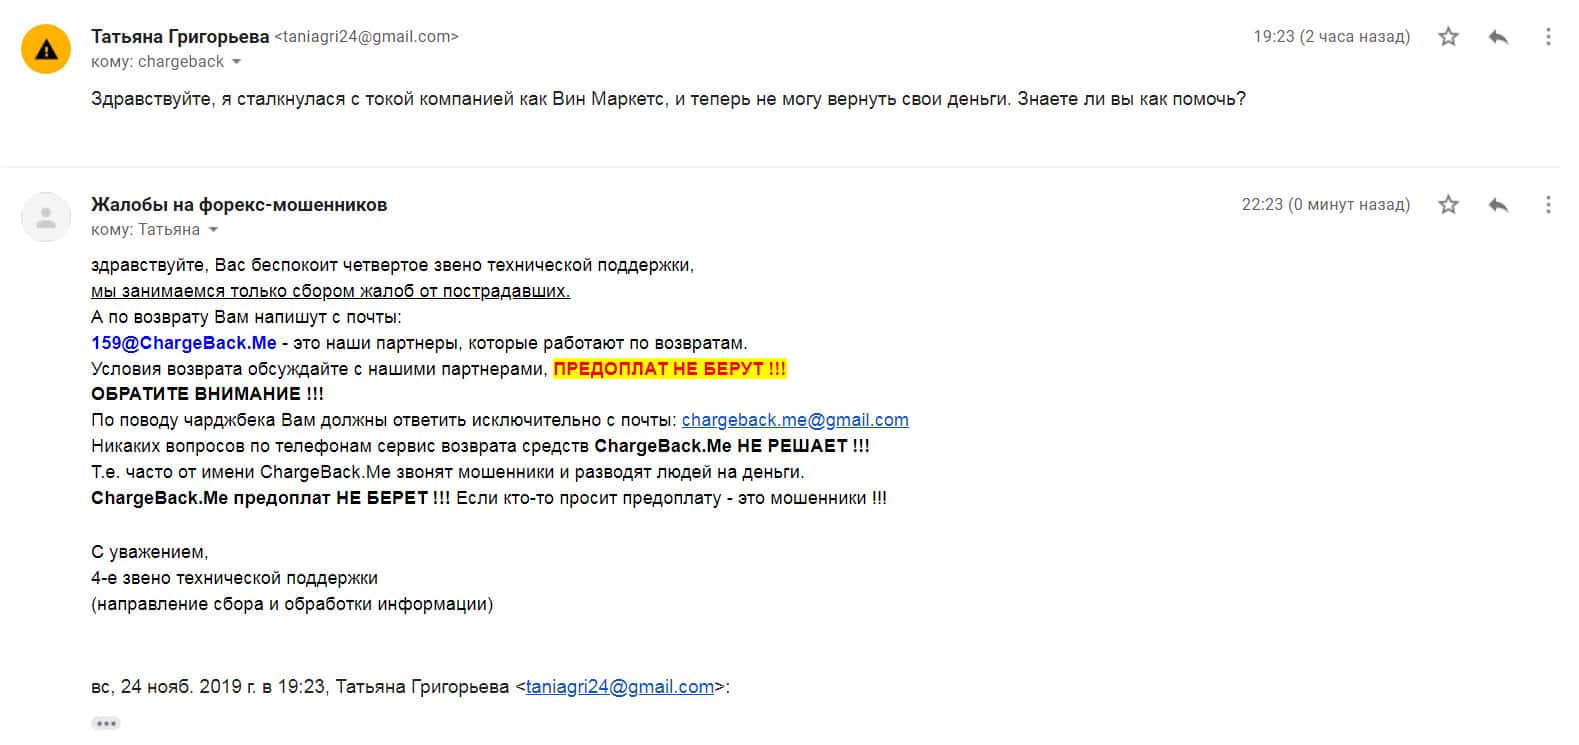Screen dimensions: 1579x745
Task: Expand recipient details next to 'кому: Татьяна'
Action: tap(212, 230)
